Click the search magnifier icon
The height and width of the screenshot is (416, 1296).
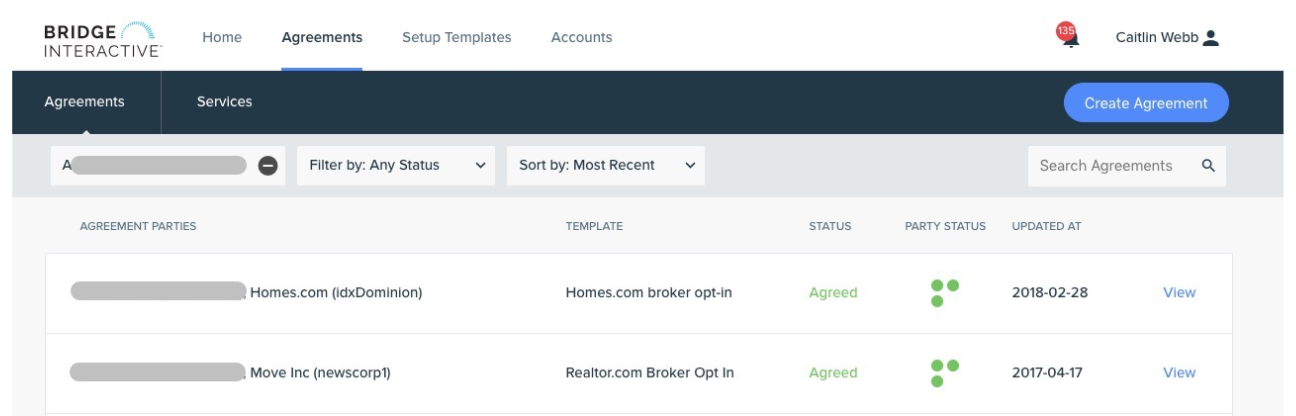[1208, 166]
